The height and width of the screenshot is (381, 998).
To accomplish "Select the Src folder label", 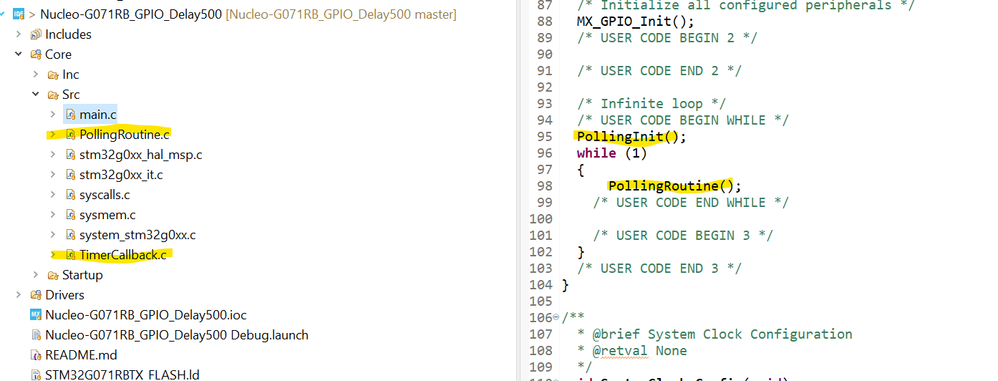I will tap(71, 95).
